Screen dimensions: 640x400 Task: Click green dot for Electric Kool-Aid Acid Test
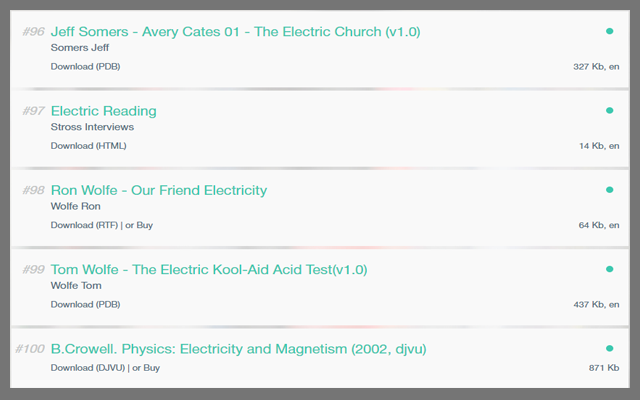point(609,269)
